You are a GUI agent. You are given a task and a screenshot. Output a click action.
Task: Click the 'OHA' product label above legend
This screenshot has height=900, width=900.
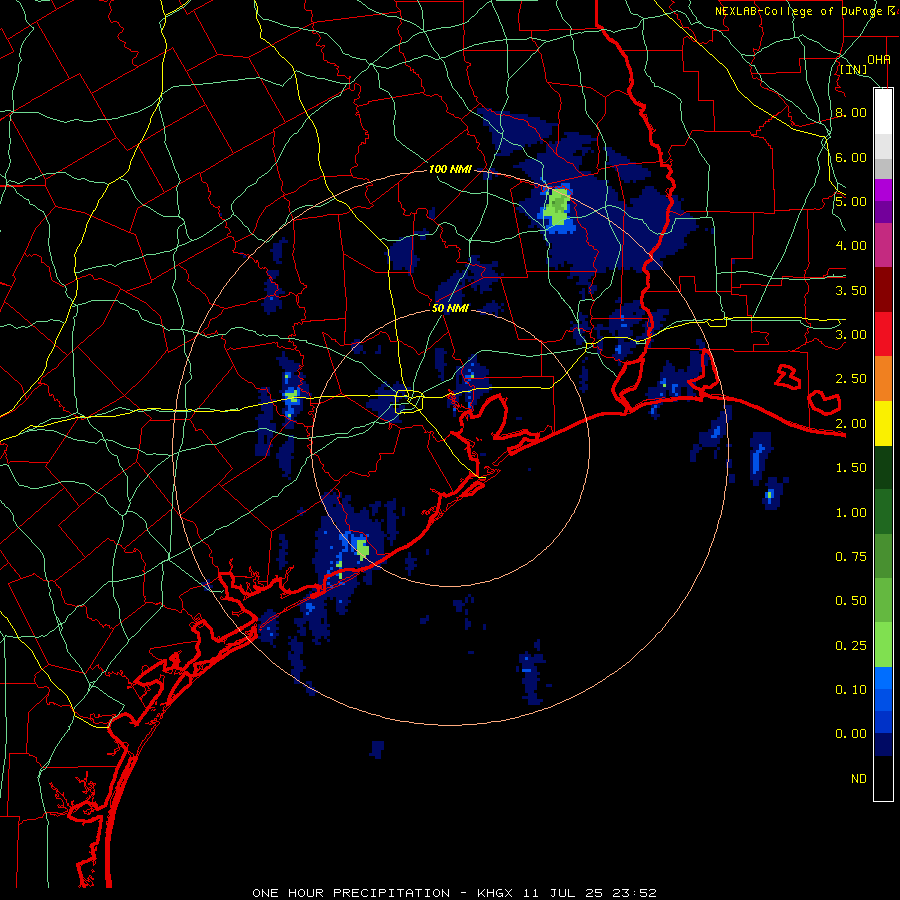[x=879, y=59]
